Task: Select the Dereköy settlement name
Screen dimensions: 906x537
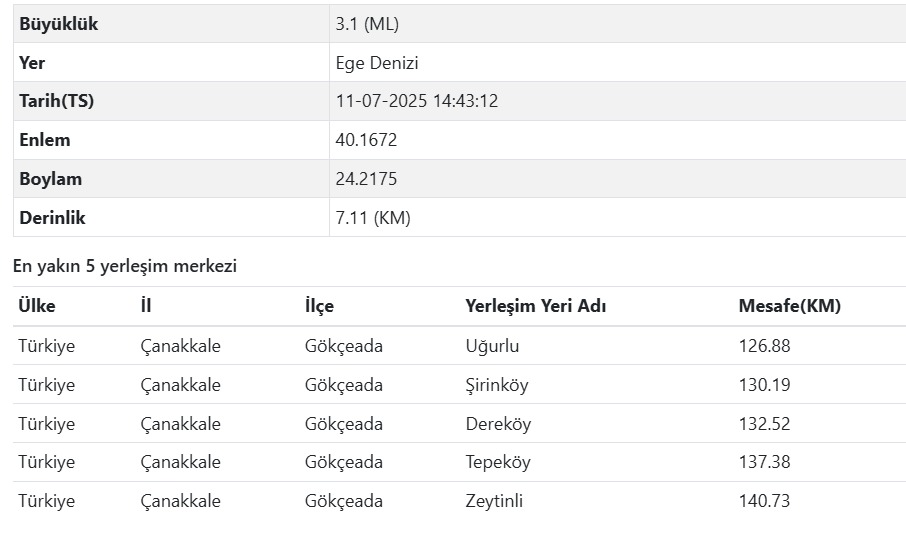Action: pos(498,424)
